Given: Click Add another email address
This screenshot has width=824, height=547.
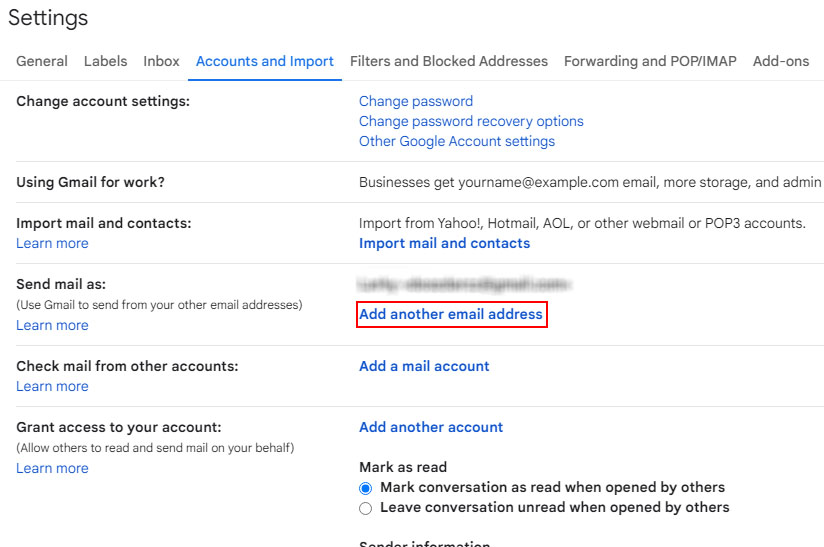Looking at the screenshot, I should [x=451, y=314].
